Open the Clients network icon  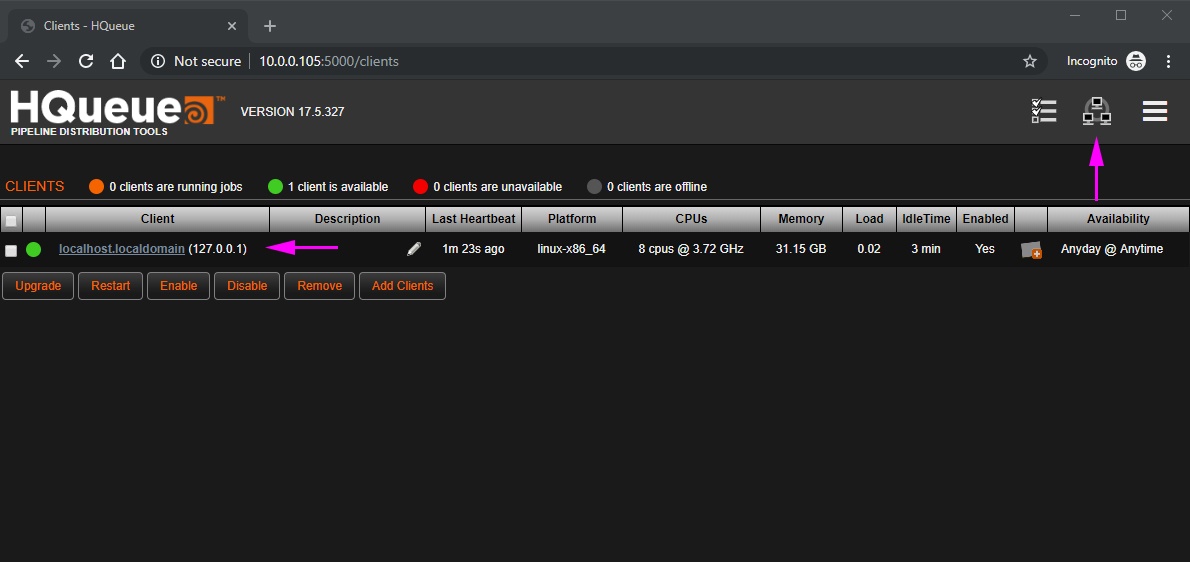(x=1097, y=111)
